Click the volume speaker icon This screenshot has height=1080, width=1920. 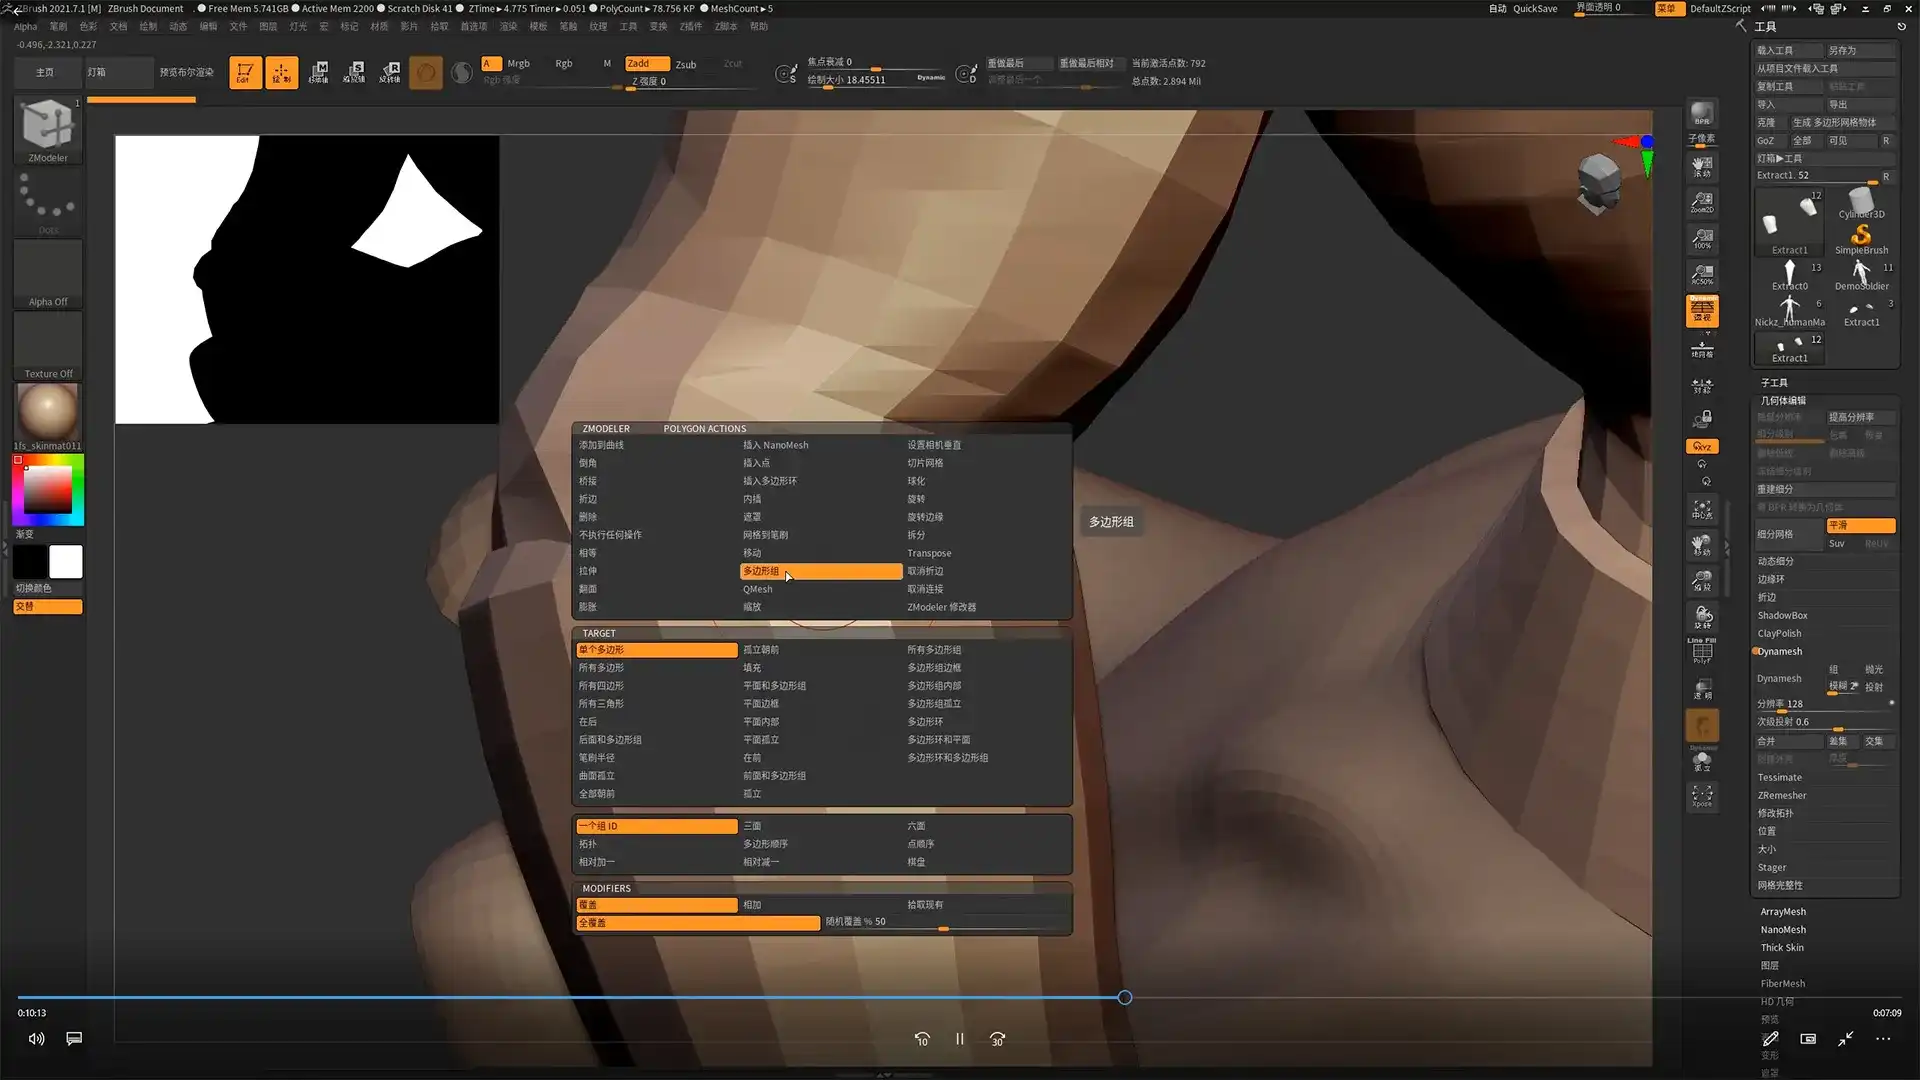click(x=36, y=1038)
